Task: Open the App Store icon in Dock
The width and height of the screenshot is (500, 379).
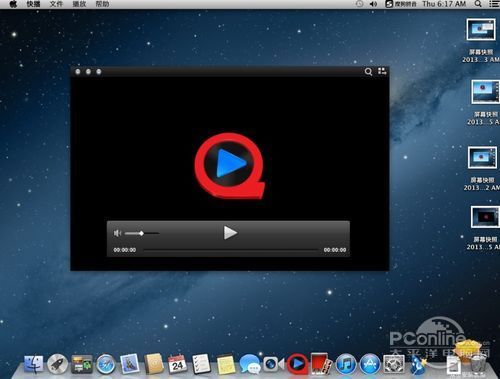Action: coord(370,364)
